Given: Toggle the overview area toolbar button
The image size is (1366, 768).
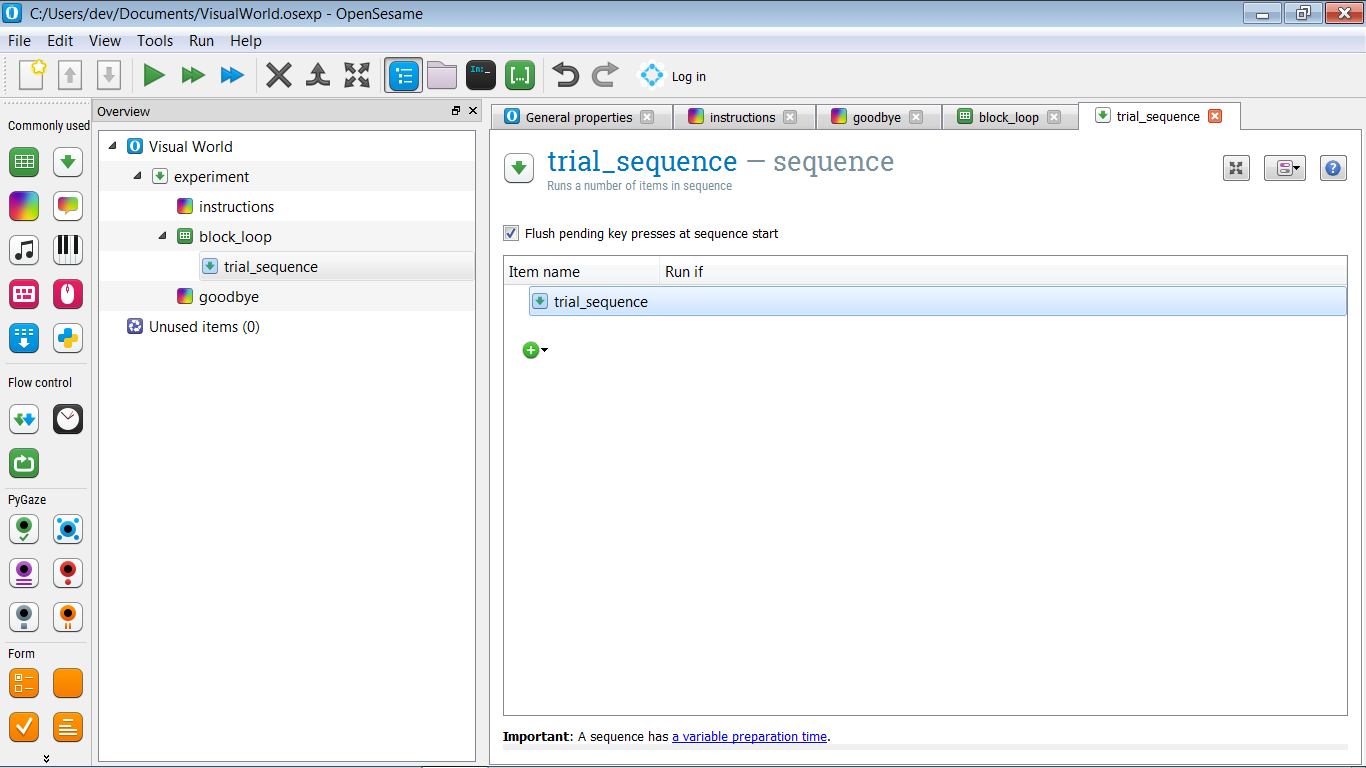Looking at the screenshot, I should tap(404, 75).
